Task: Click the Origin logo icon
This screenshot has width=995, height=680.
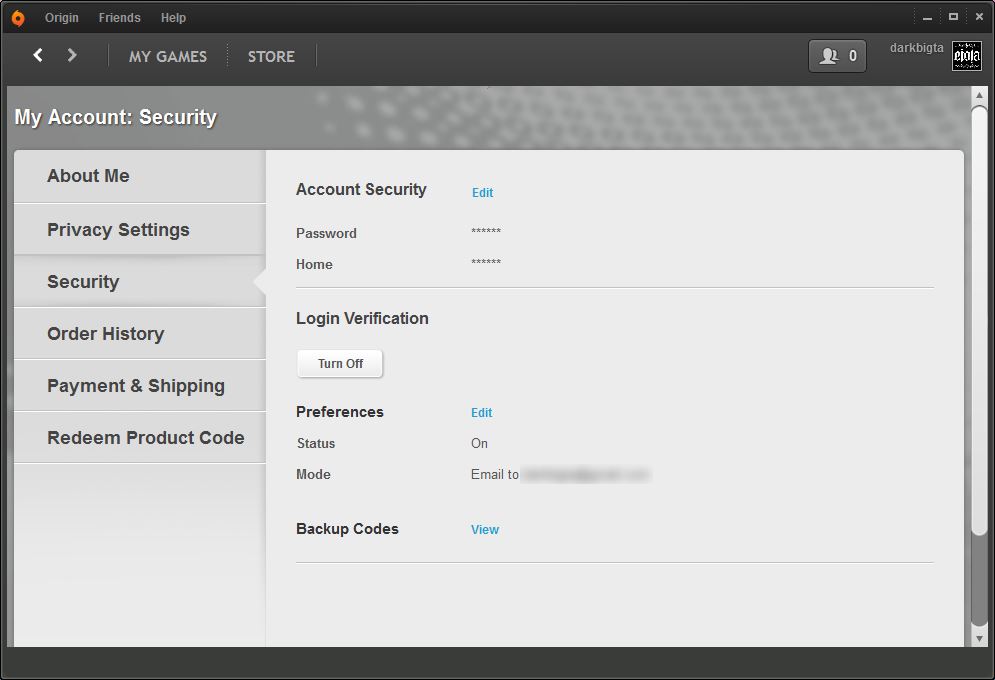Action: (x=17, y=18)
